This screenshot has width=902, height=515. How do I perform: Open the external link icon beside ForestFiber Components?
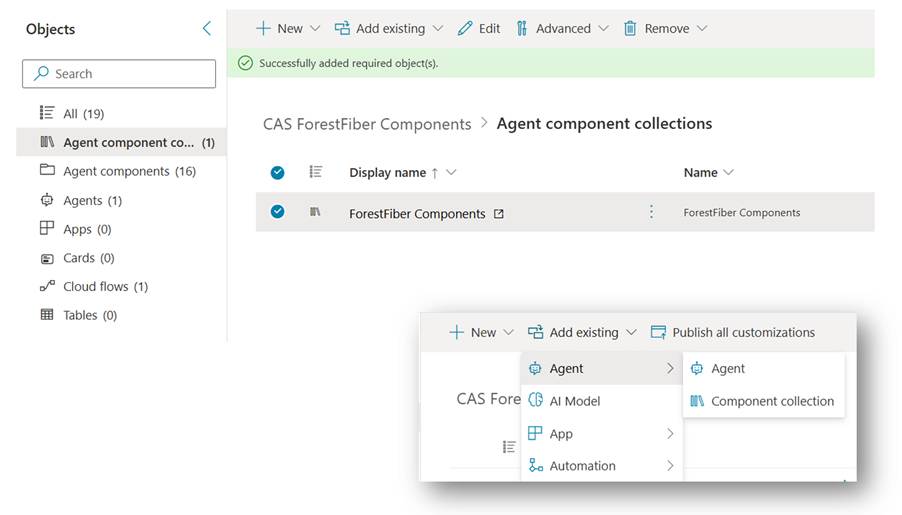coord(499,213)
